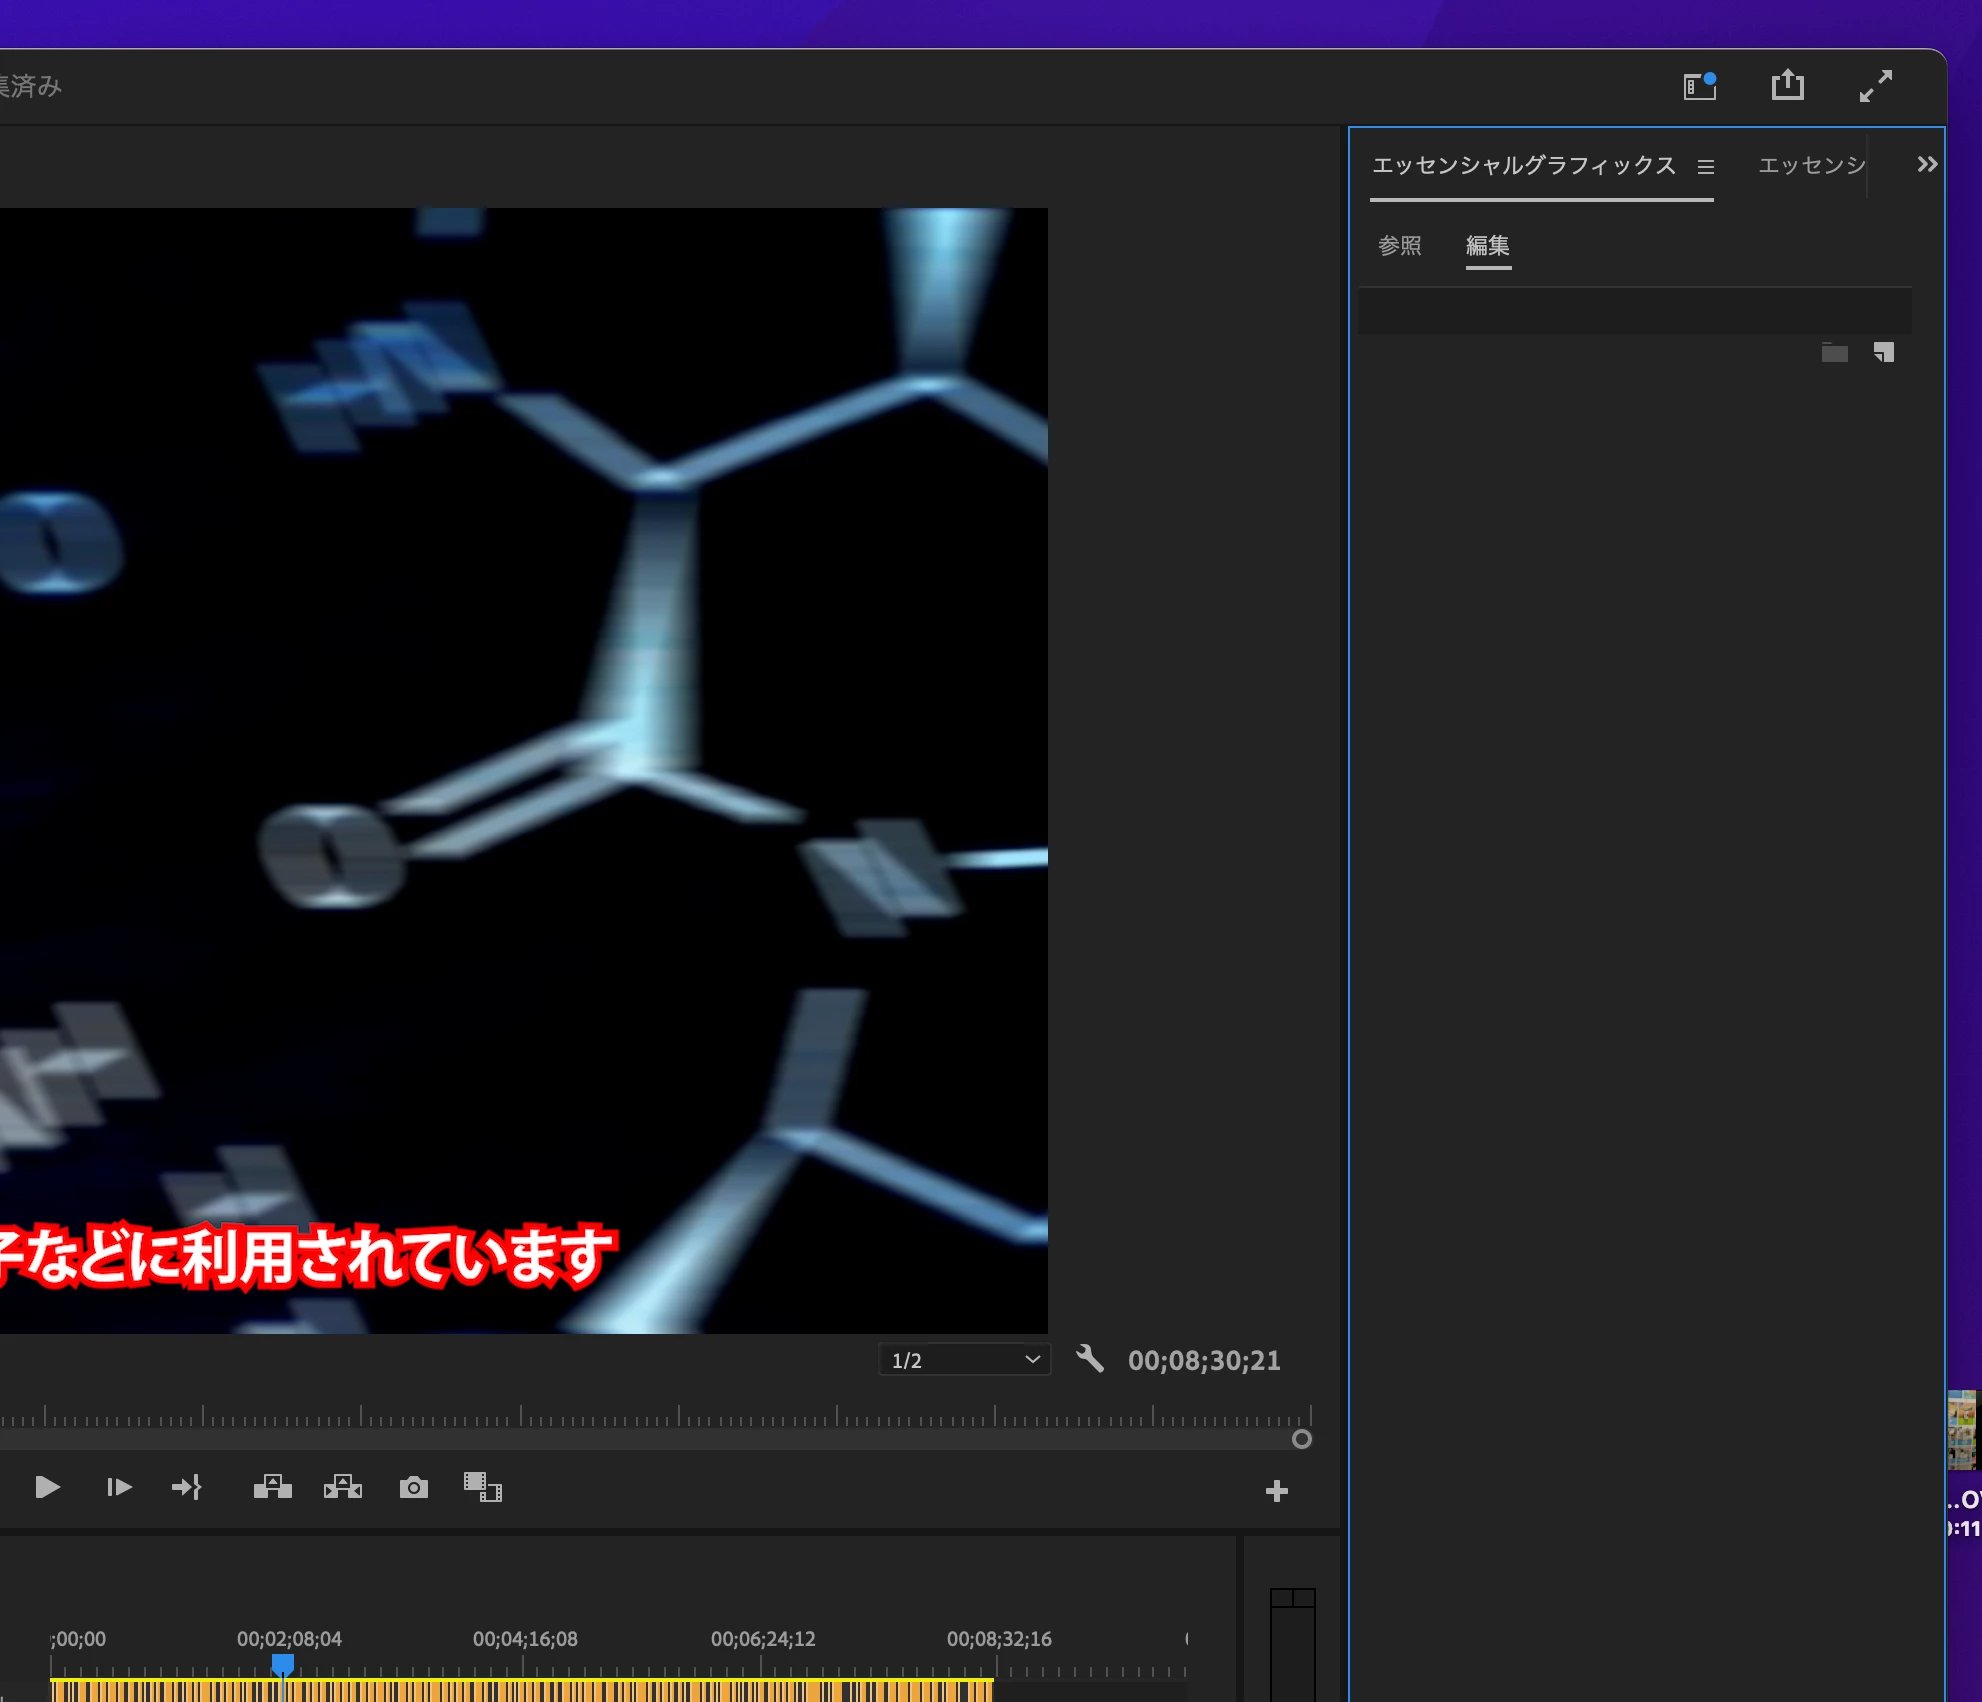
Task: Maximize video output with fullscreen arrows icon
Action: 1876,86
